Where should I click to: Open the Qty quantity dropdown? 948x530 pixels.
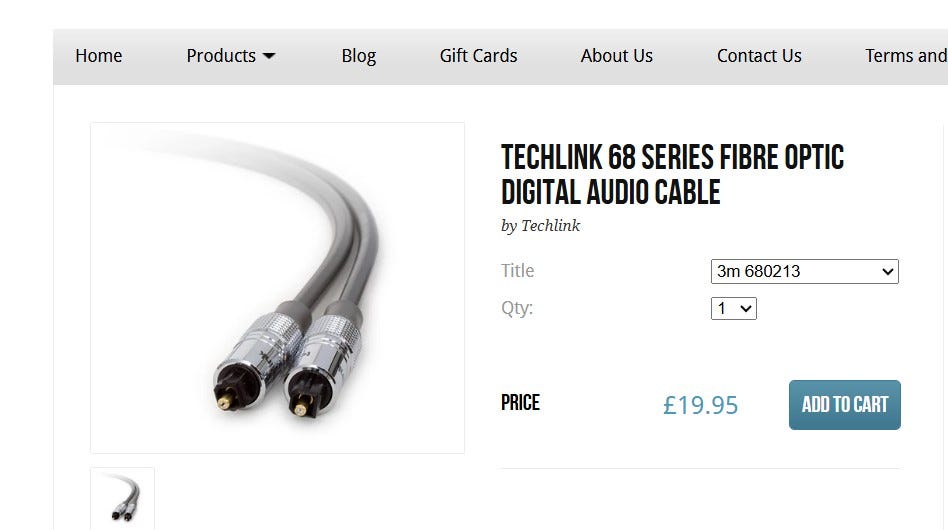coord(733,309)
